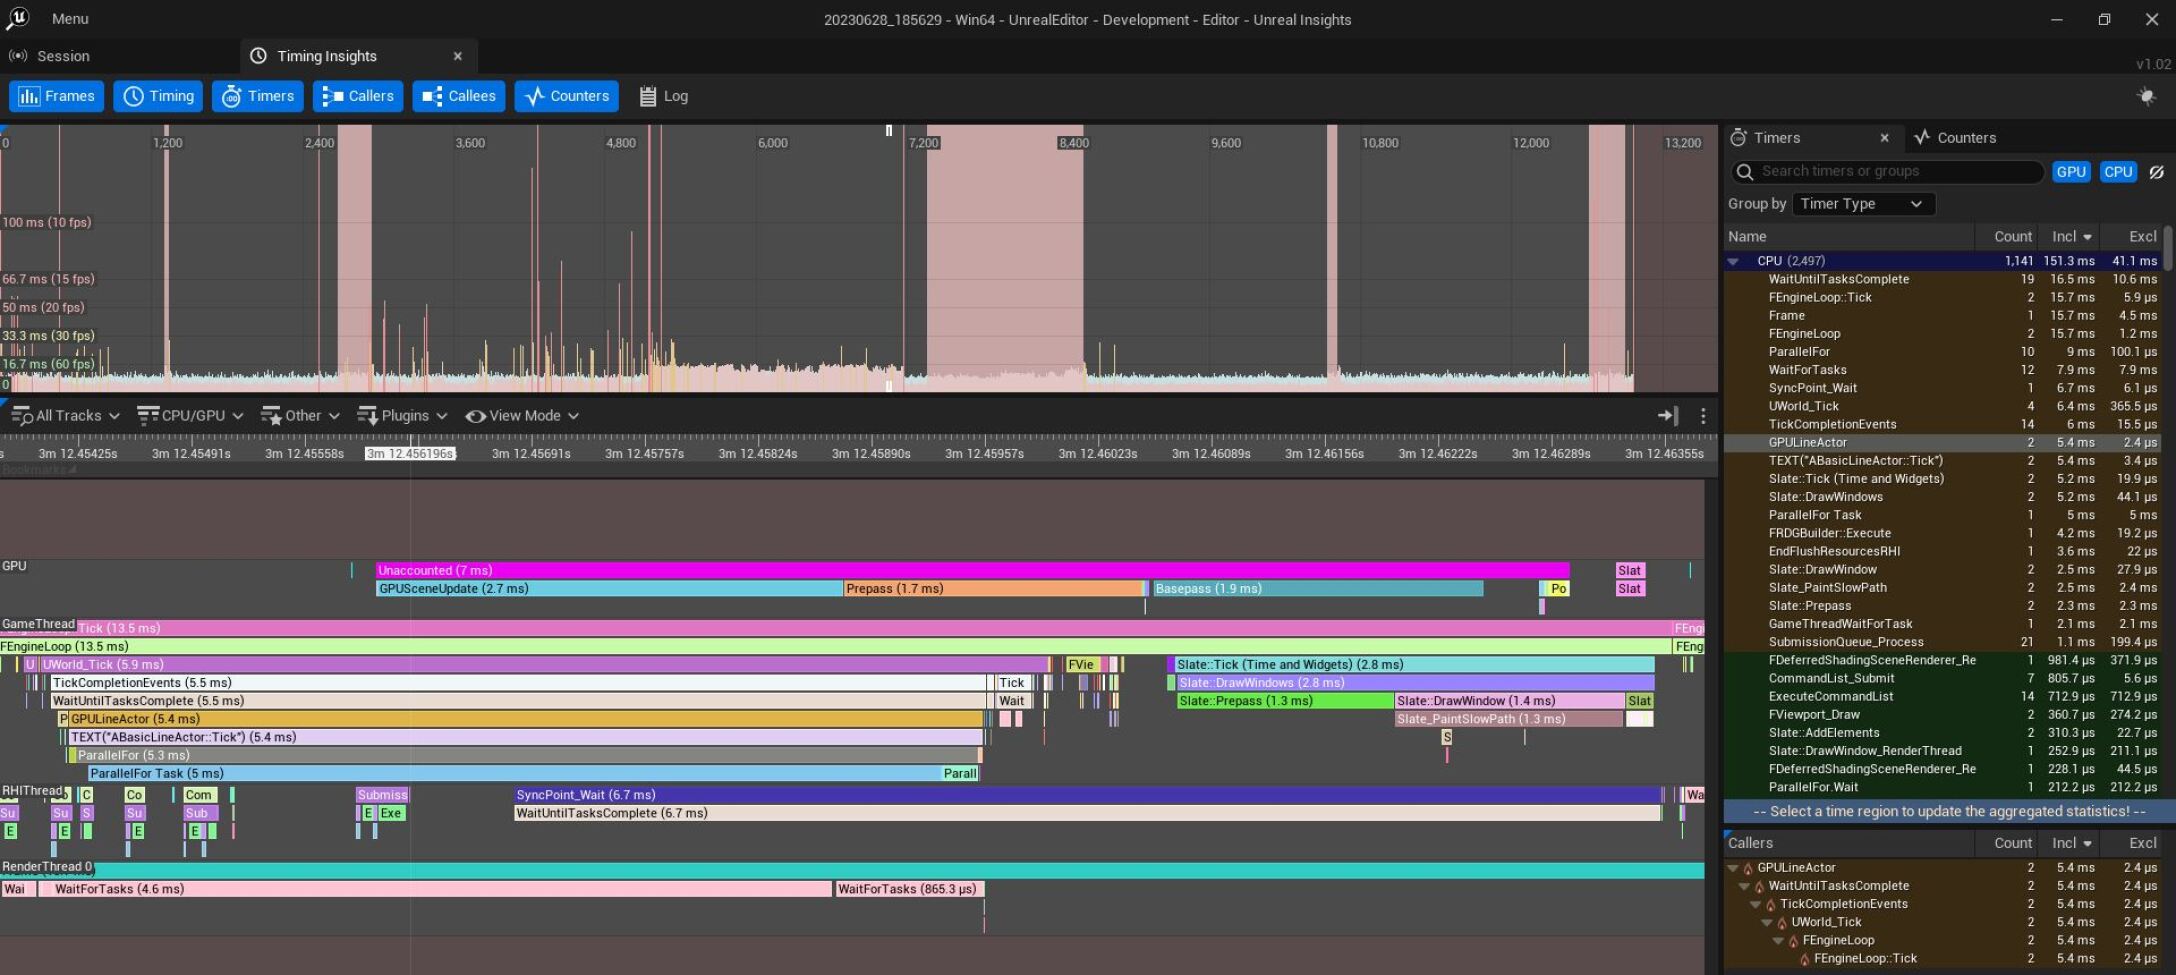2176x975 pixels.
Task: Click the Unreal Engine logo icon
Action: (x=18, y=19)
